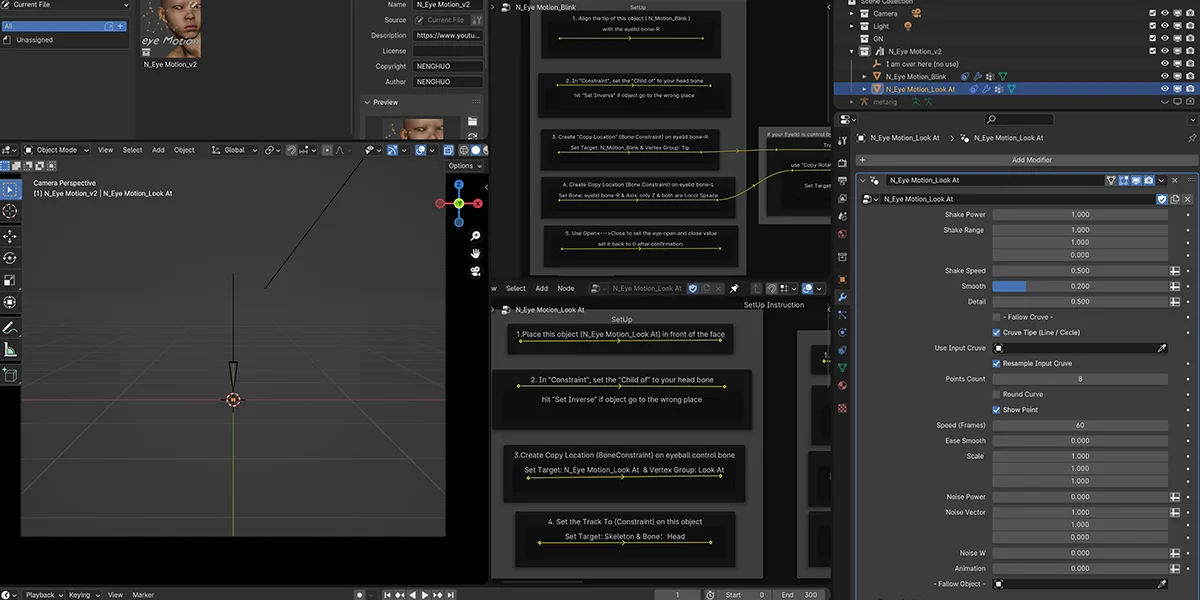Open the Node menu in the node editor
Screen dimensions: 1200x600
pos(566,288)
